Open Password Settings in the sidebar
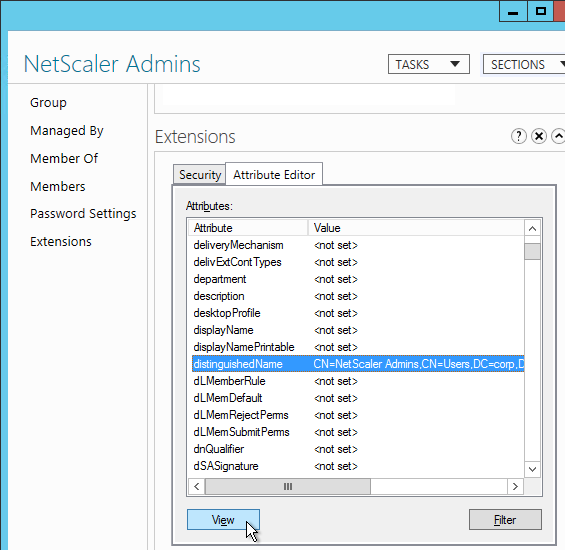 click(x=83, y=213)
